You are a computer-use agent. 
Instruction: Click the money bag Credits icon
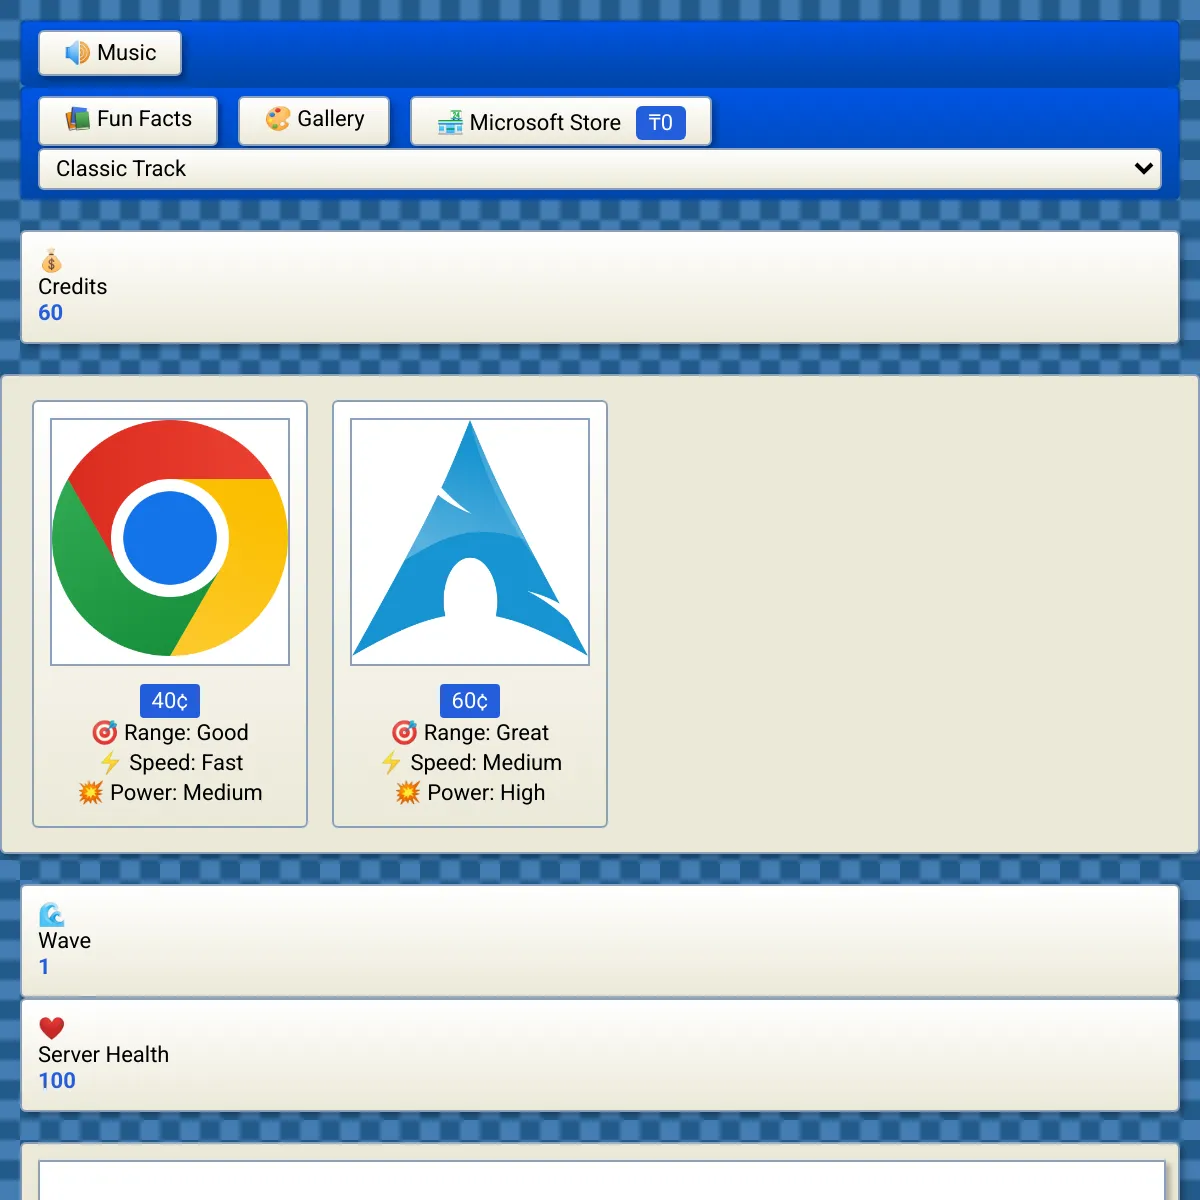(x=51, y=262)
